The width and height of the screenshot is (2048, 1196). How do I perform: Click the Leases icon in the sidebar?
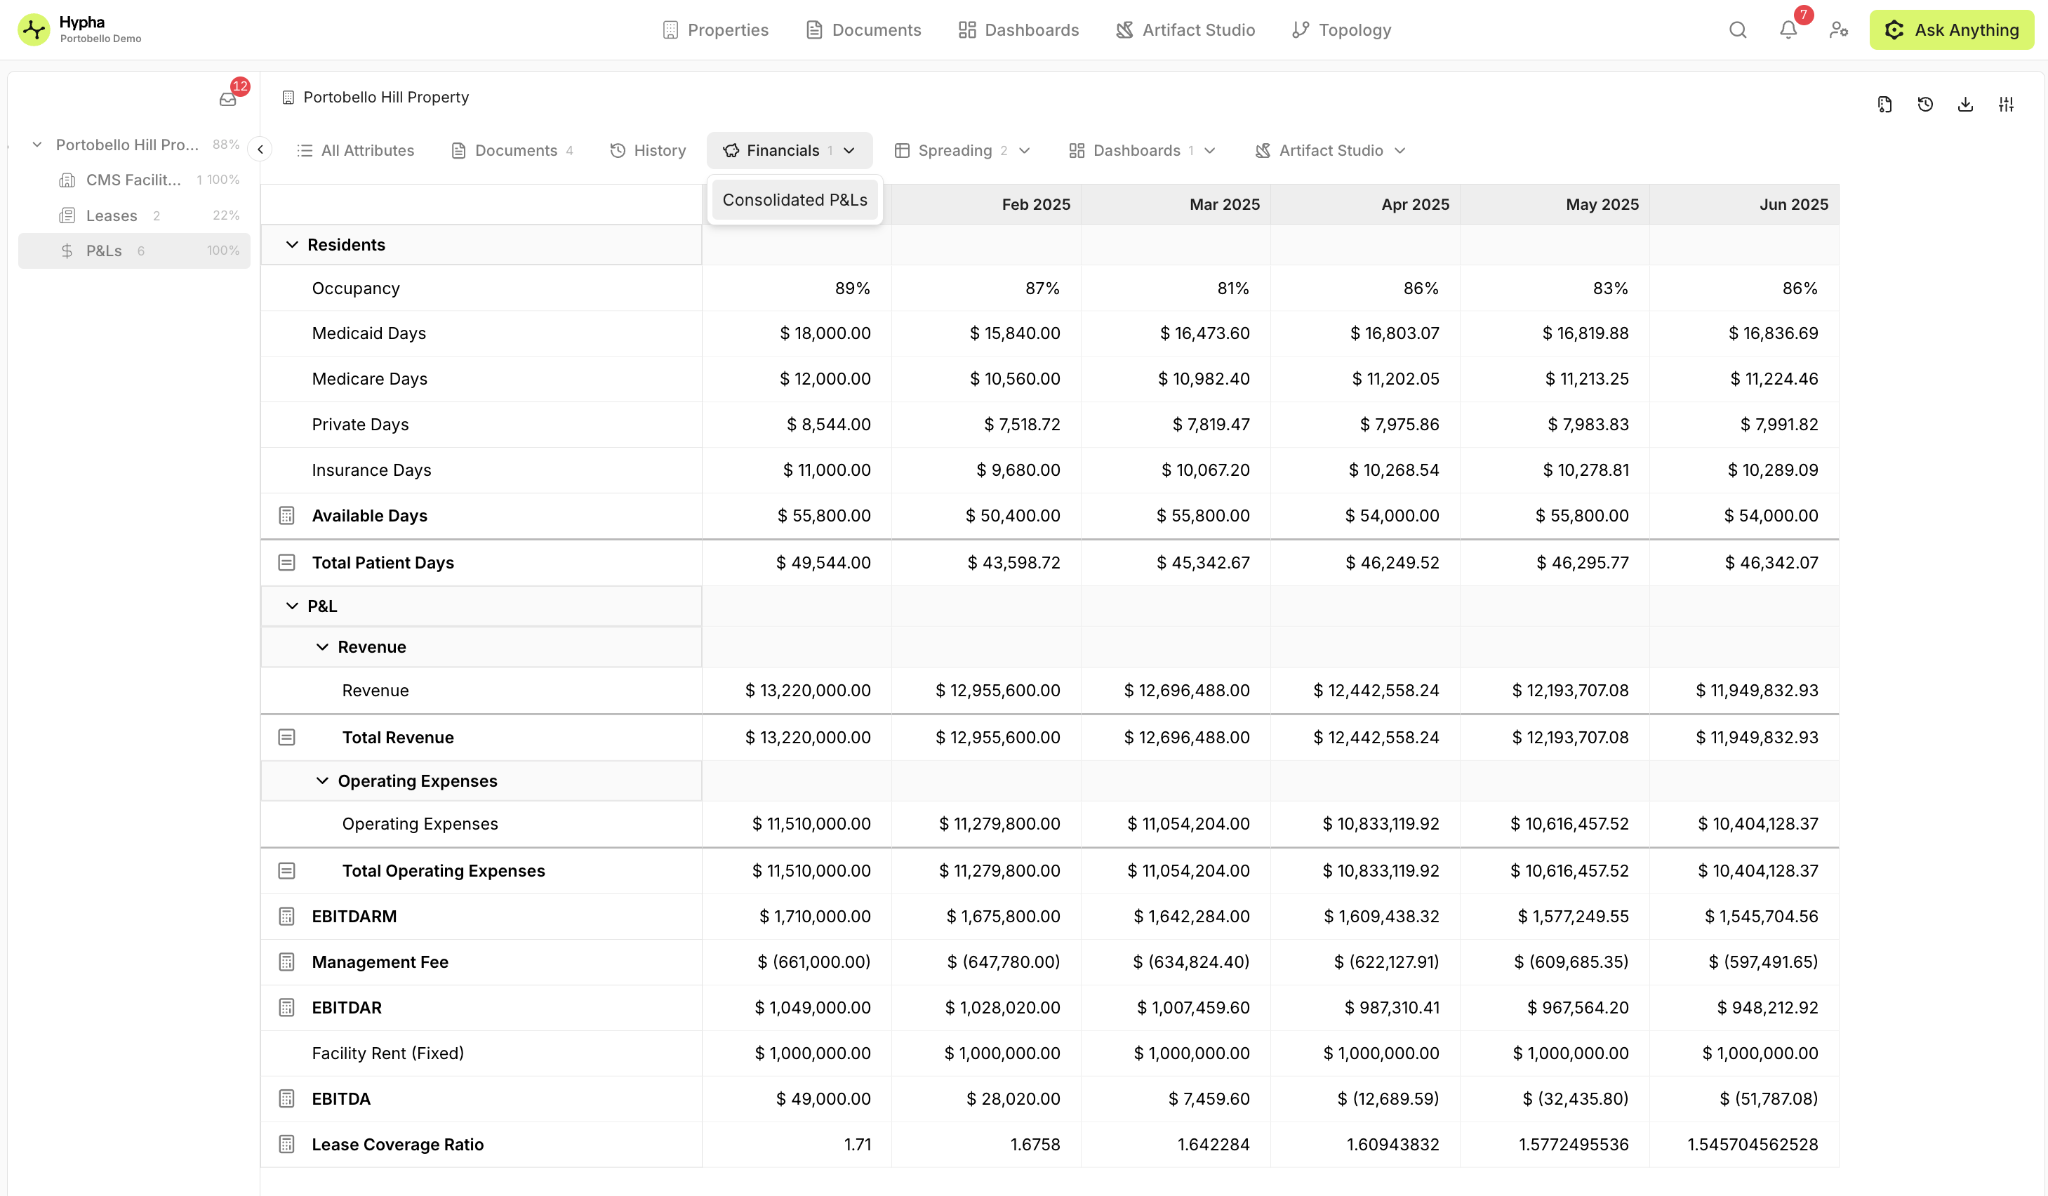67,215
